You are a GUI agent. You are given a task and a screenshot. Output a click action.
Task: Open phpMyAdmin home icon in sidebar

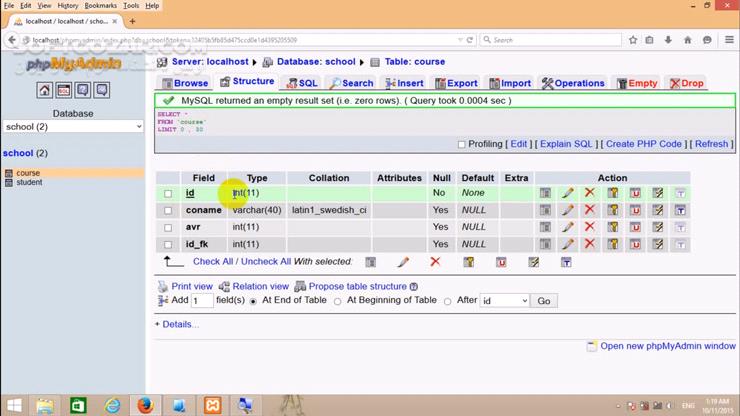[x=44, y=90]
